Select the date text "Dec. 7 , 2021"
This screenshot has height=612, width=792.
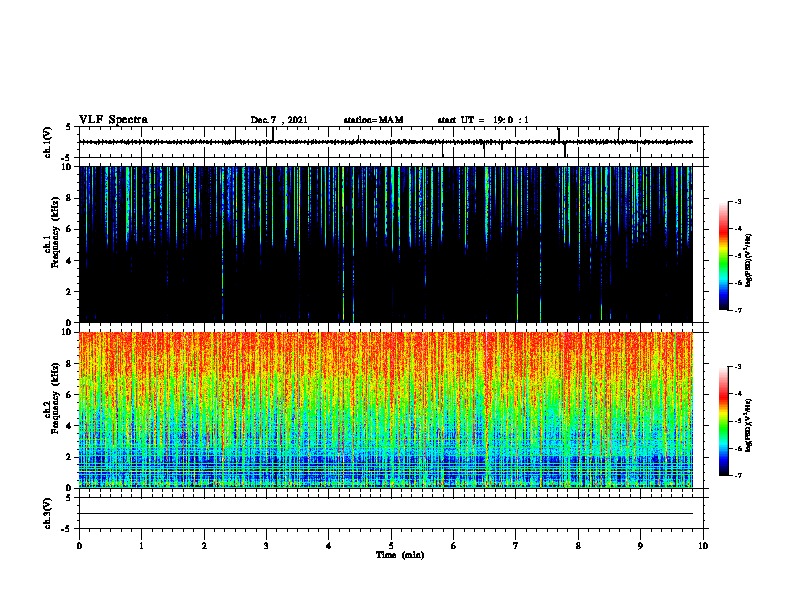(279, 120)
